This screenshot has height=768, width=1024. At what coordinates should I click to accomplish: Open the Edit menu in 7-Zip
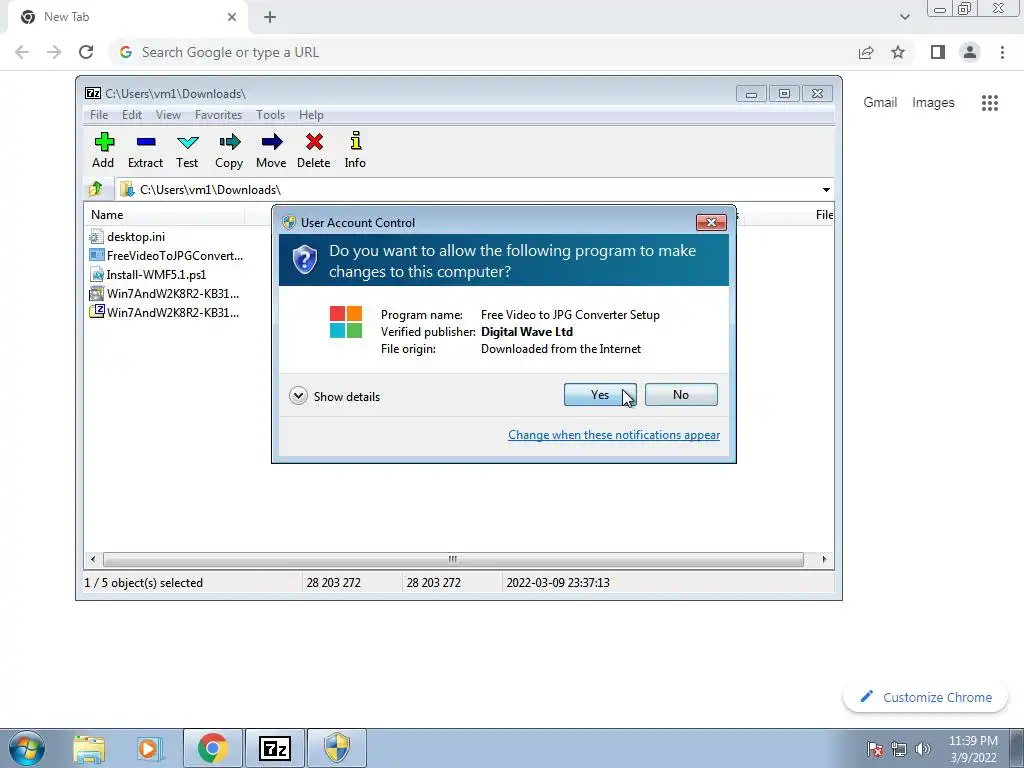pyautogui.click(x=131, y=115)
